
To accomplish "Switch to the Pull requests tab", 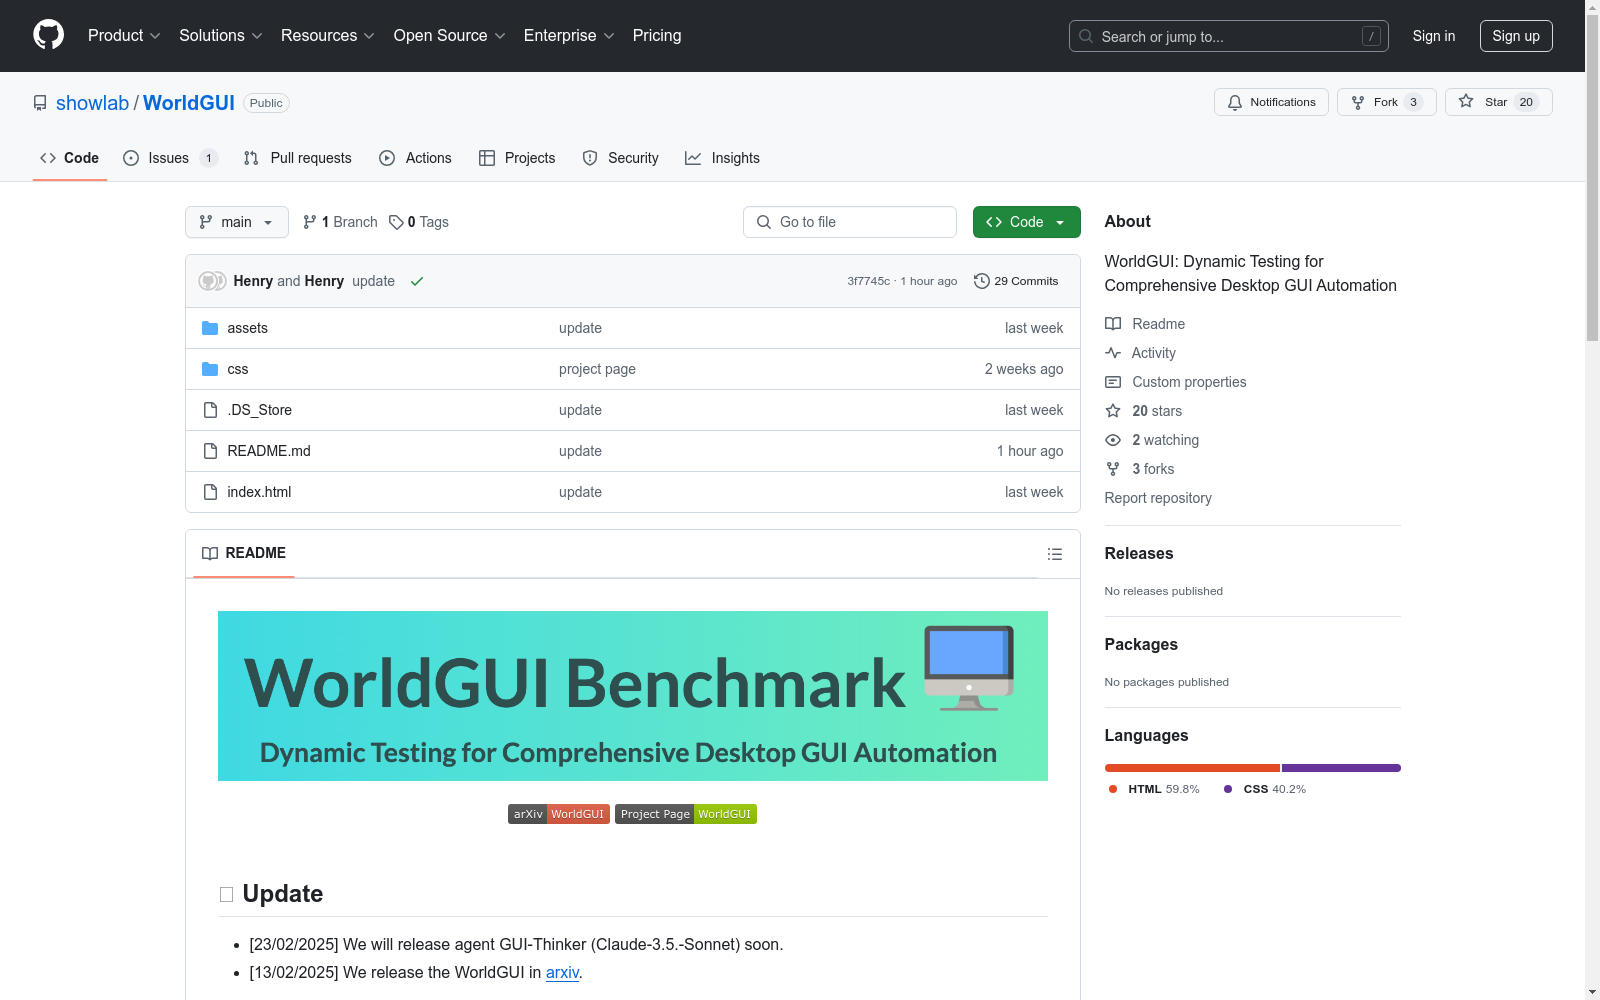I will tap(297, 158).
